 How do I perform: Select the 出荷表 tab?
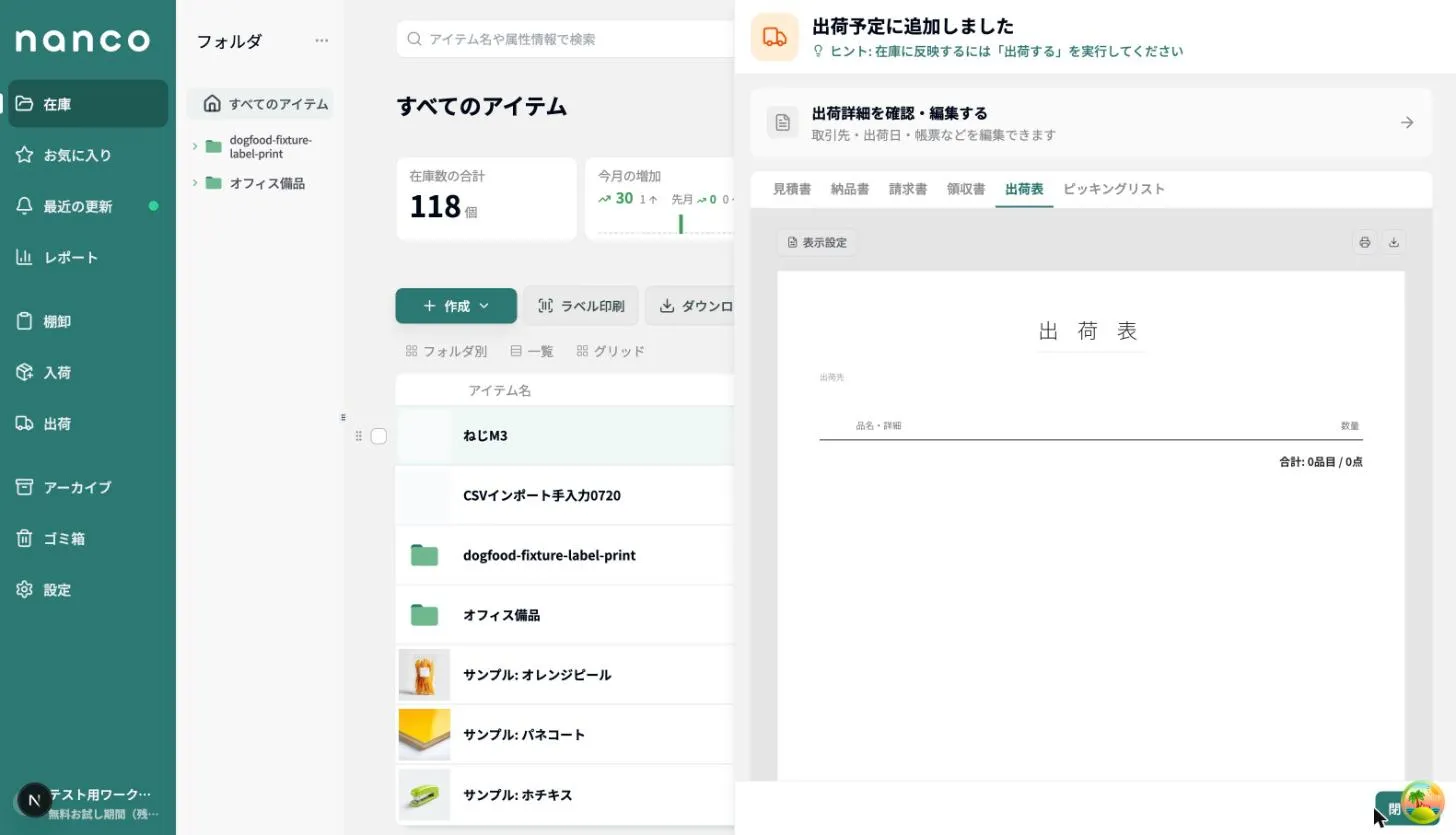1024,189
